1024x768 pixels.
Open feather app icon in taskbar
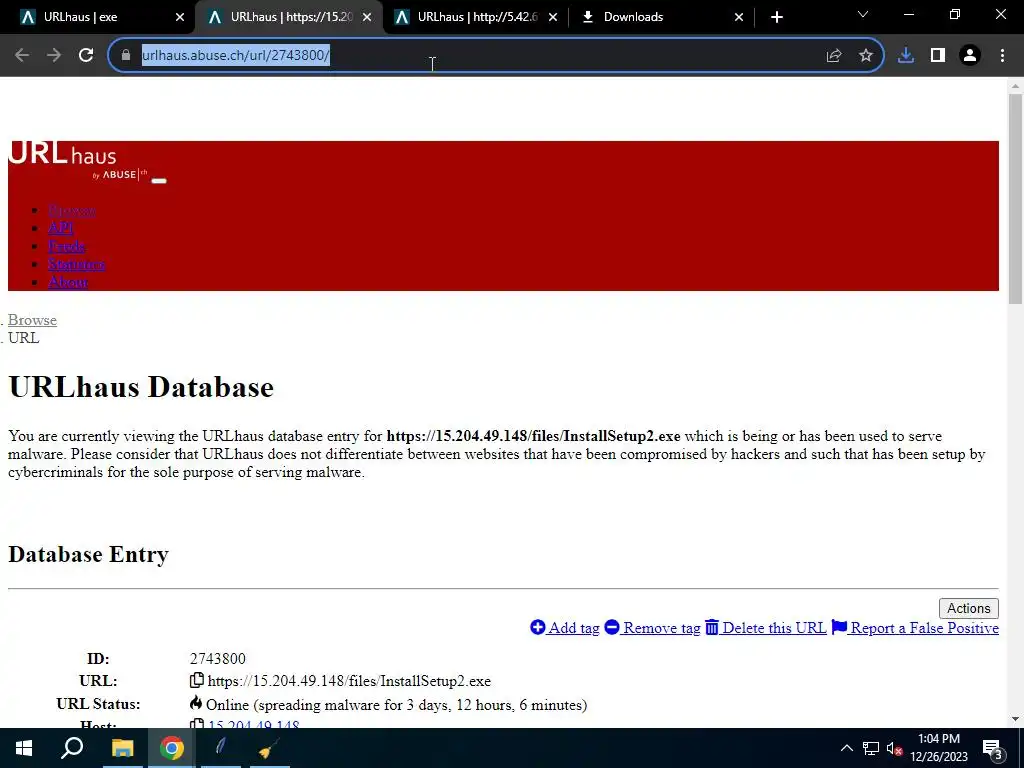click(x=221, y=748)
